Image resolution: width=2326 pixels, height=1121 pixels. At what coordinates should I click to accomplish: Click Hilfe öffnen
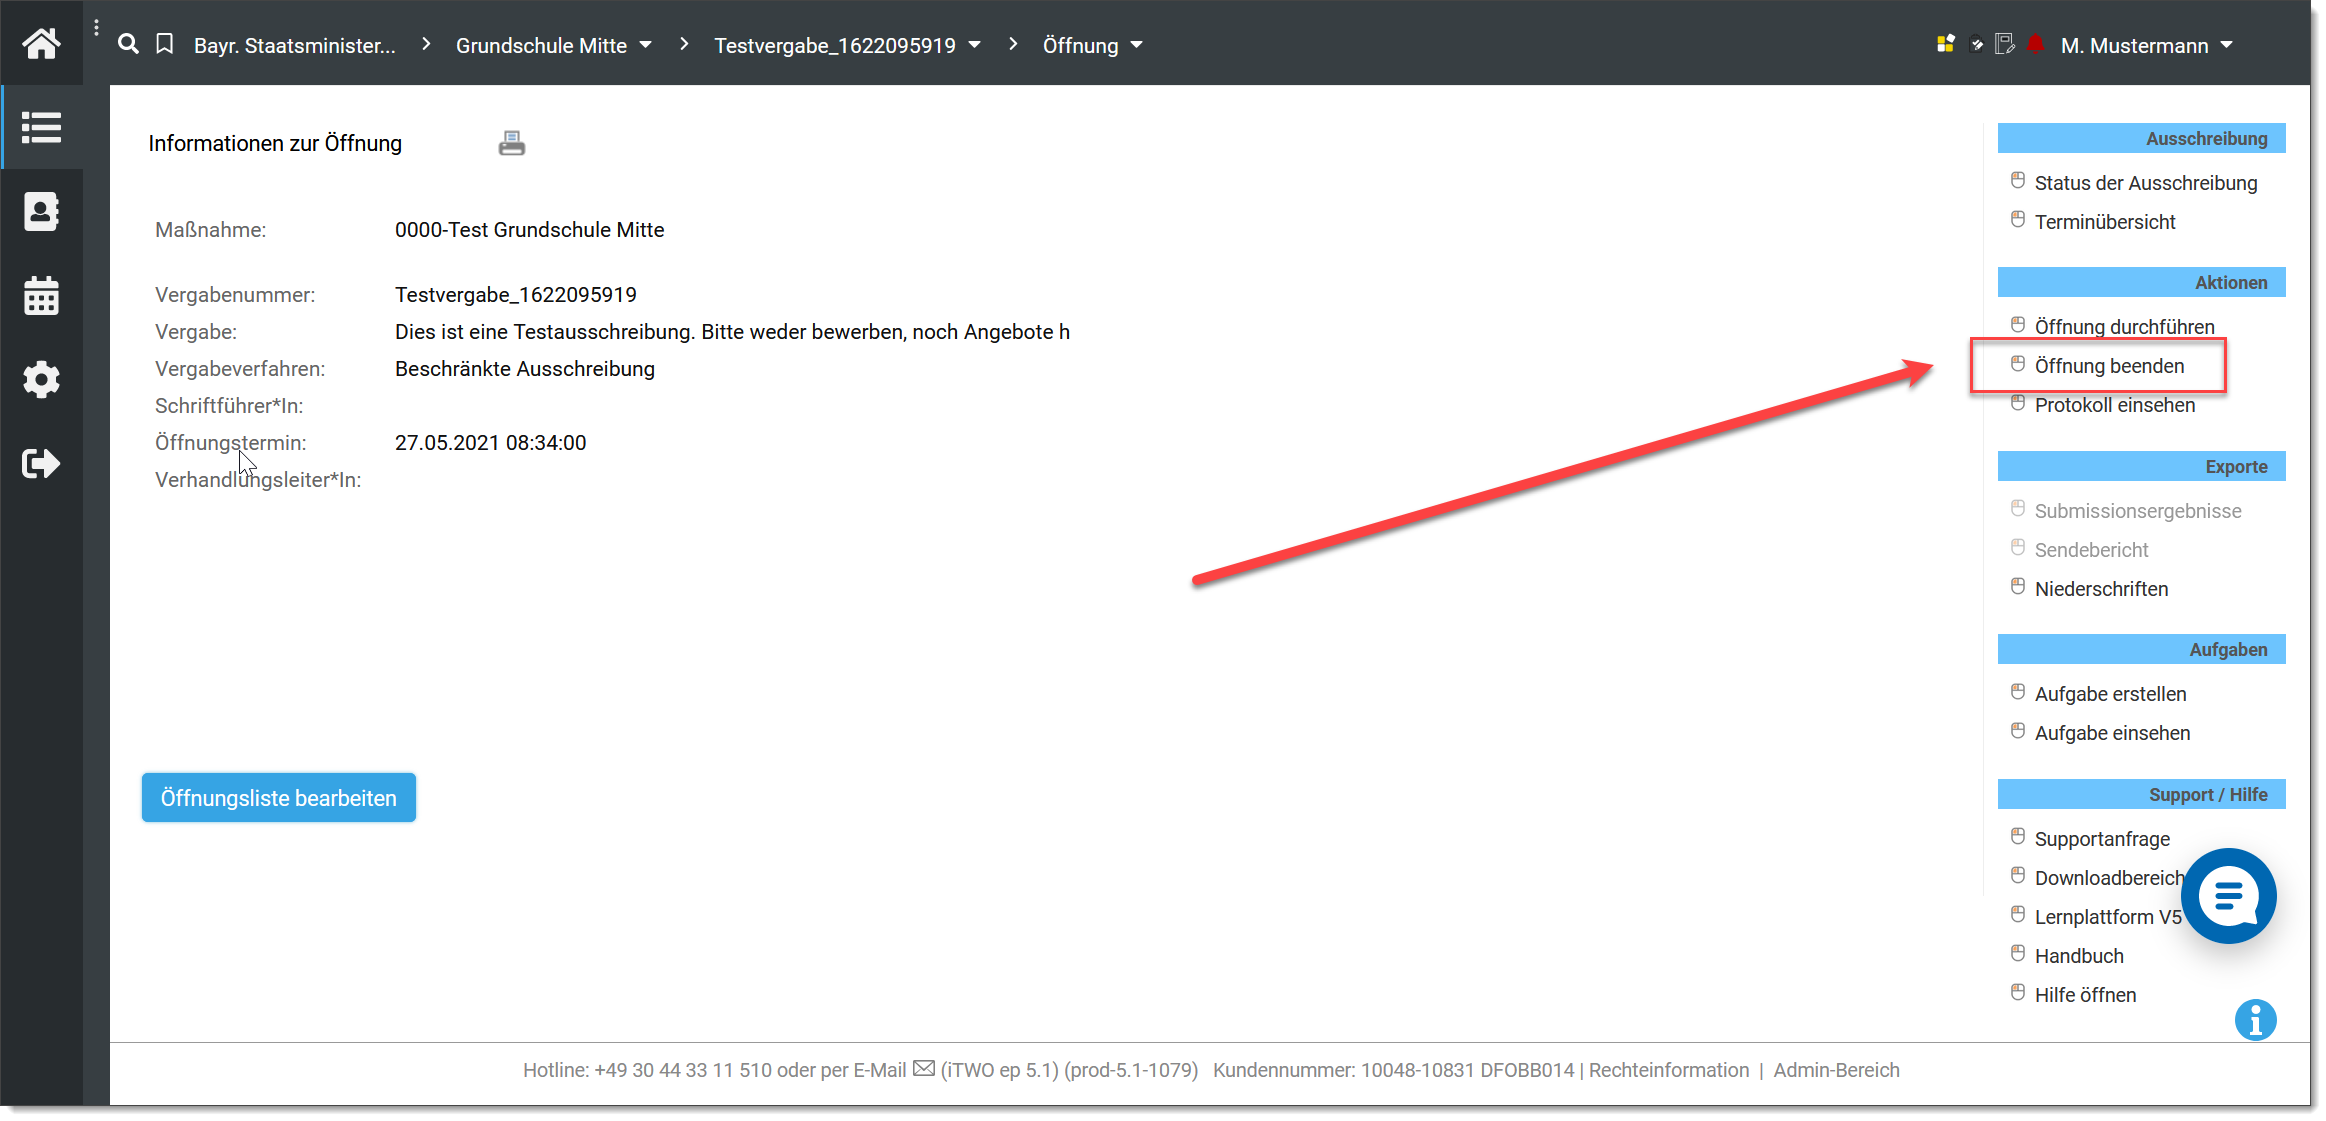tap(2085, 995)
